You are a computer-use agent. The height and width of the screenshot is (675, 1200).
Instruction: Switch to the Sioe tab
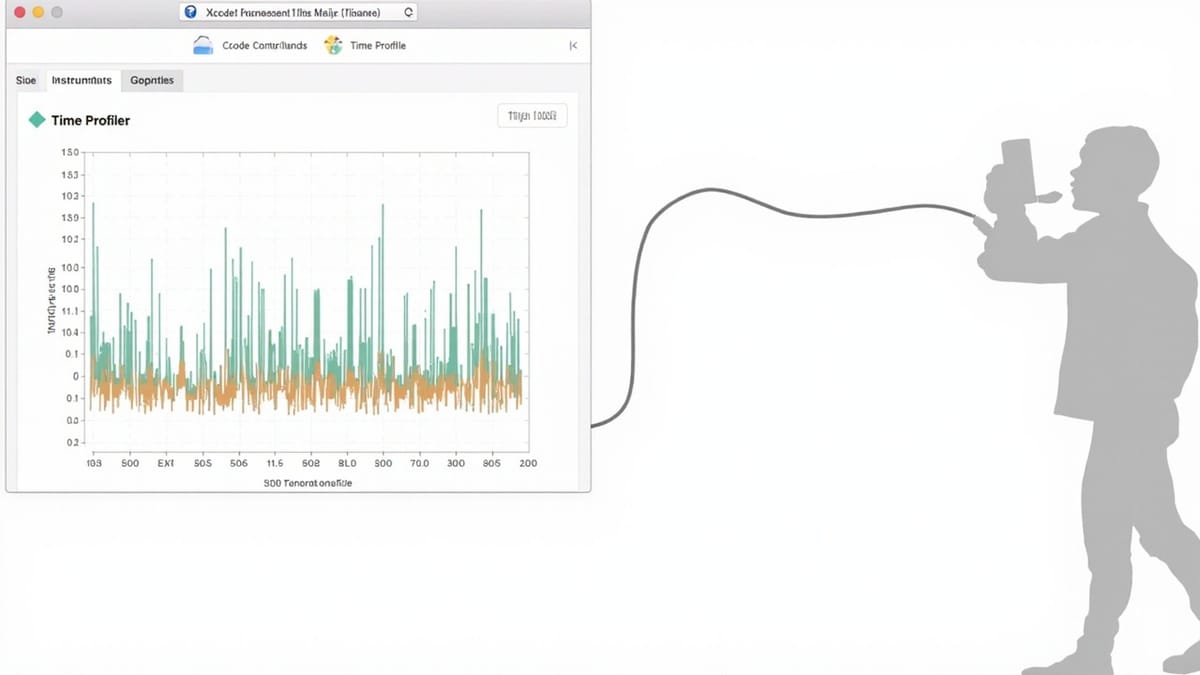pos(27,80)
